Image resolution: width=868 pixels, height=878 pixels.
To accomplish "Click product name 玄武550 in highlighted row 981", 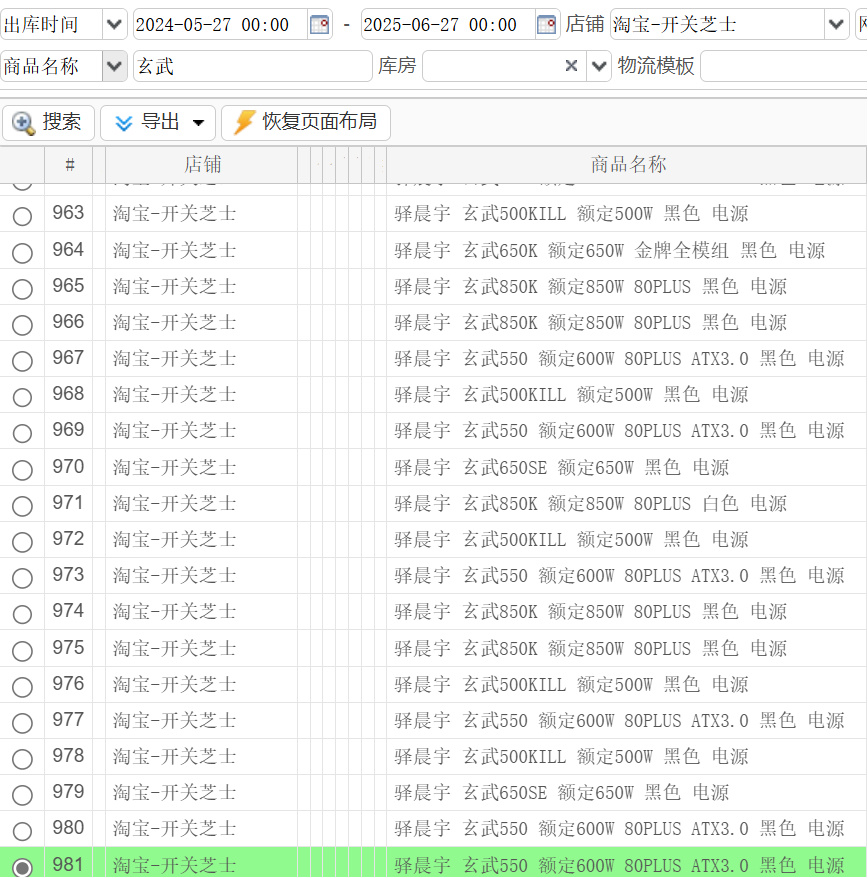I will coord(619,865).
